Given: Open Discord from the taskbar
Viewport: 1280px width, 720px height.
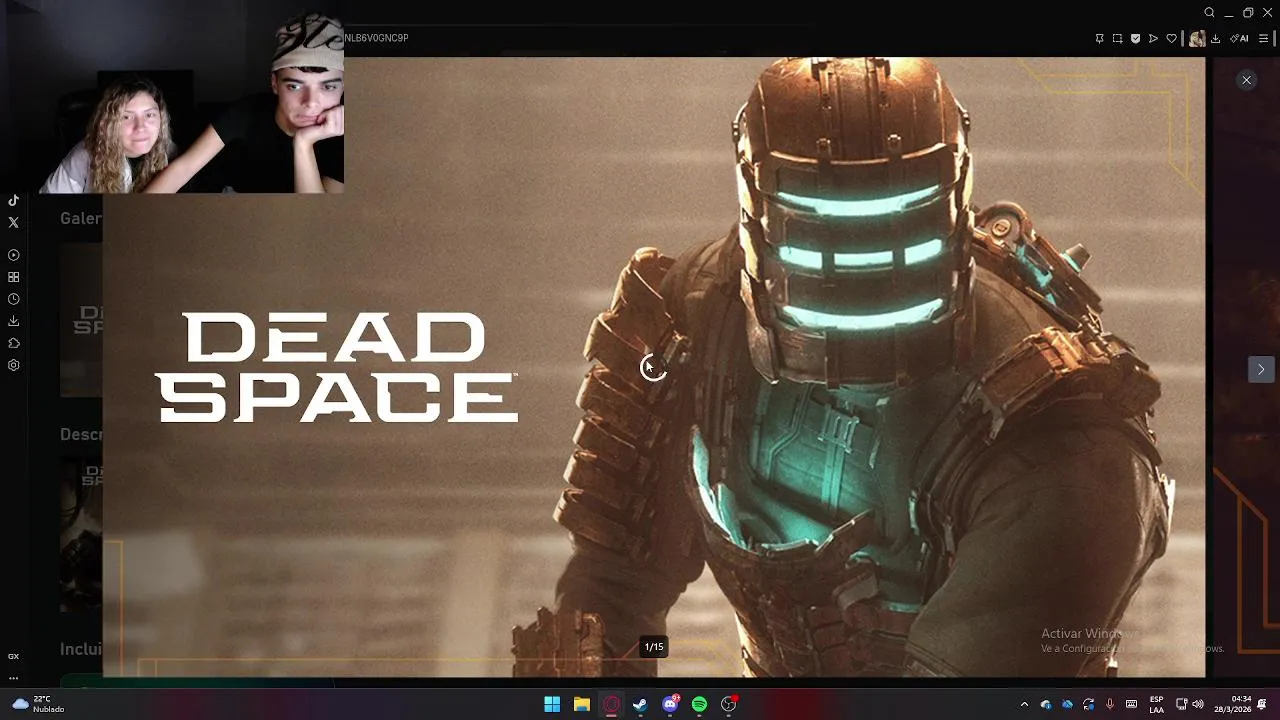Looking at the screenshot, I should pyautogui.click(x=670, y=704).
